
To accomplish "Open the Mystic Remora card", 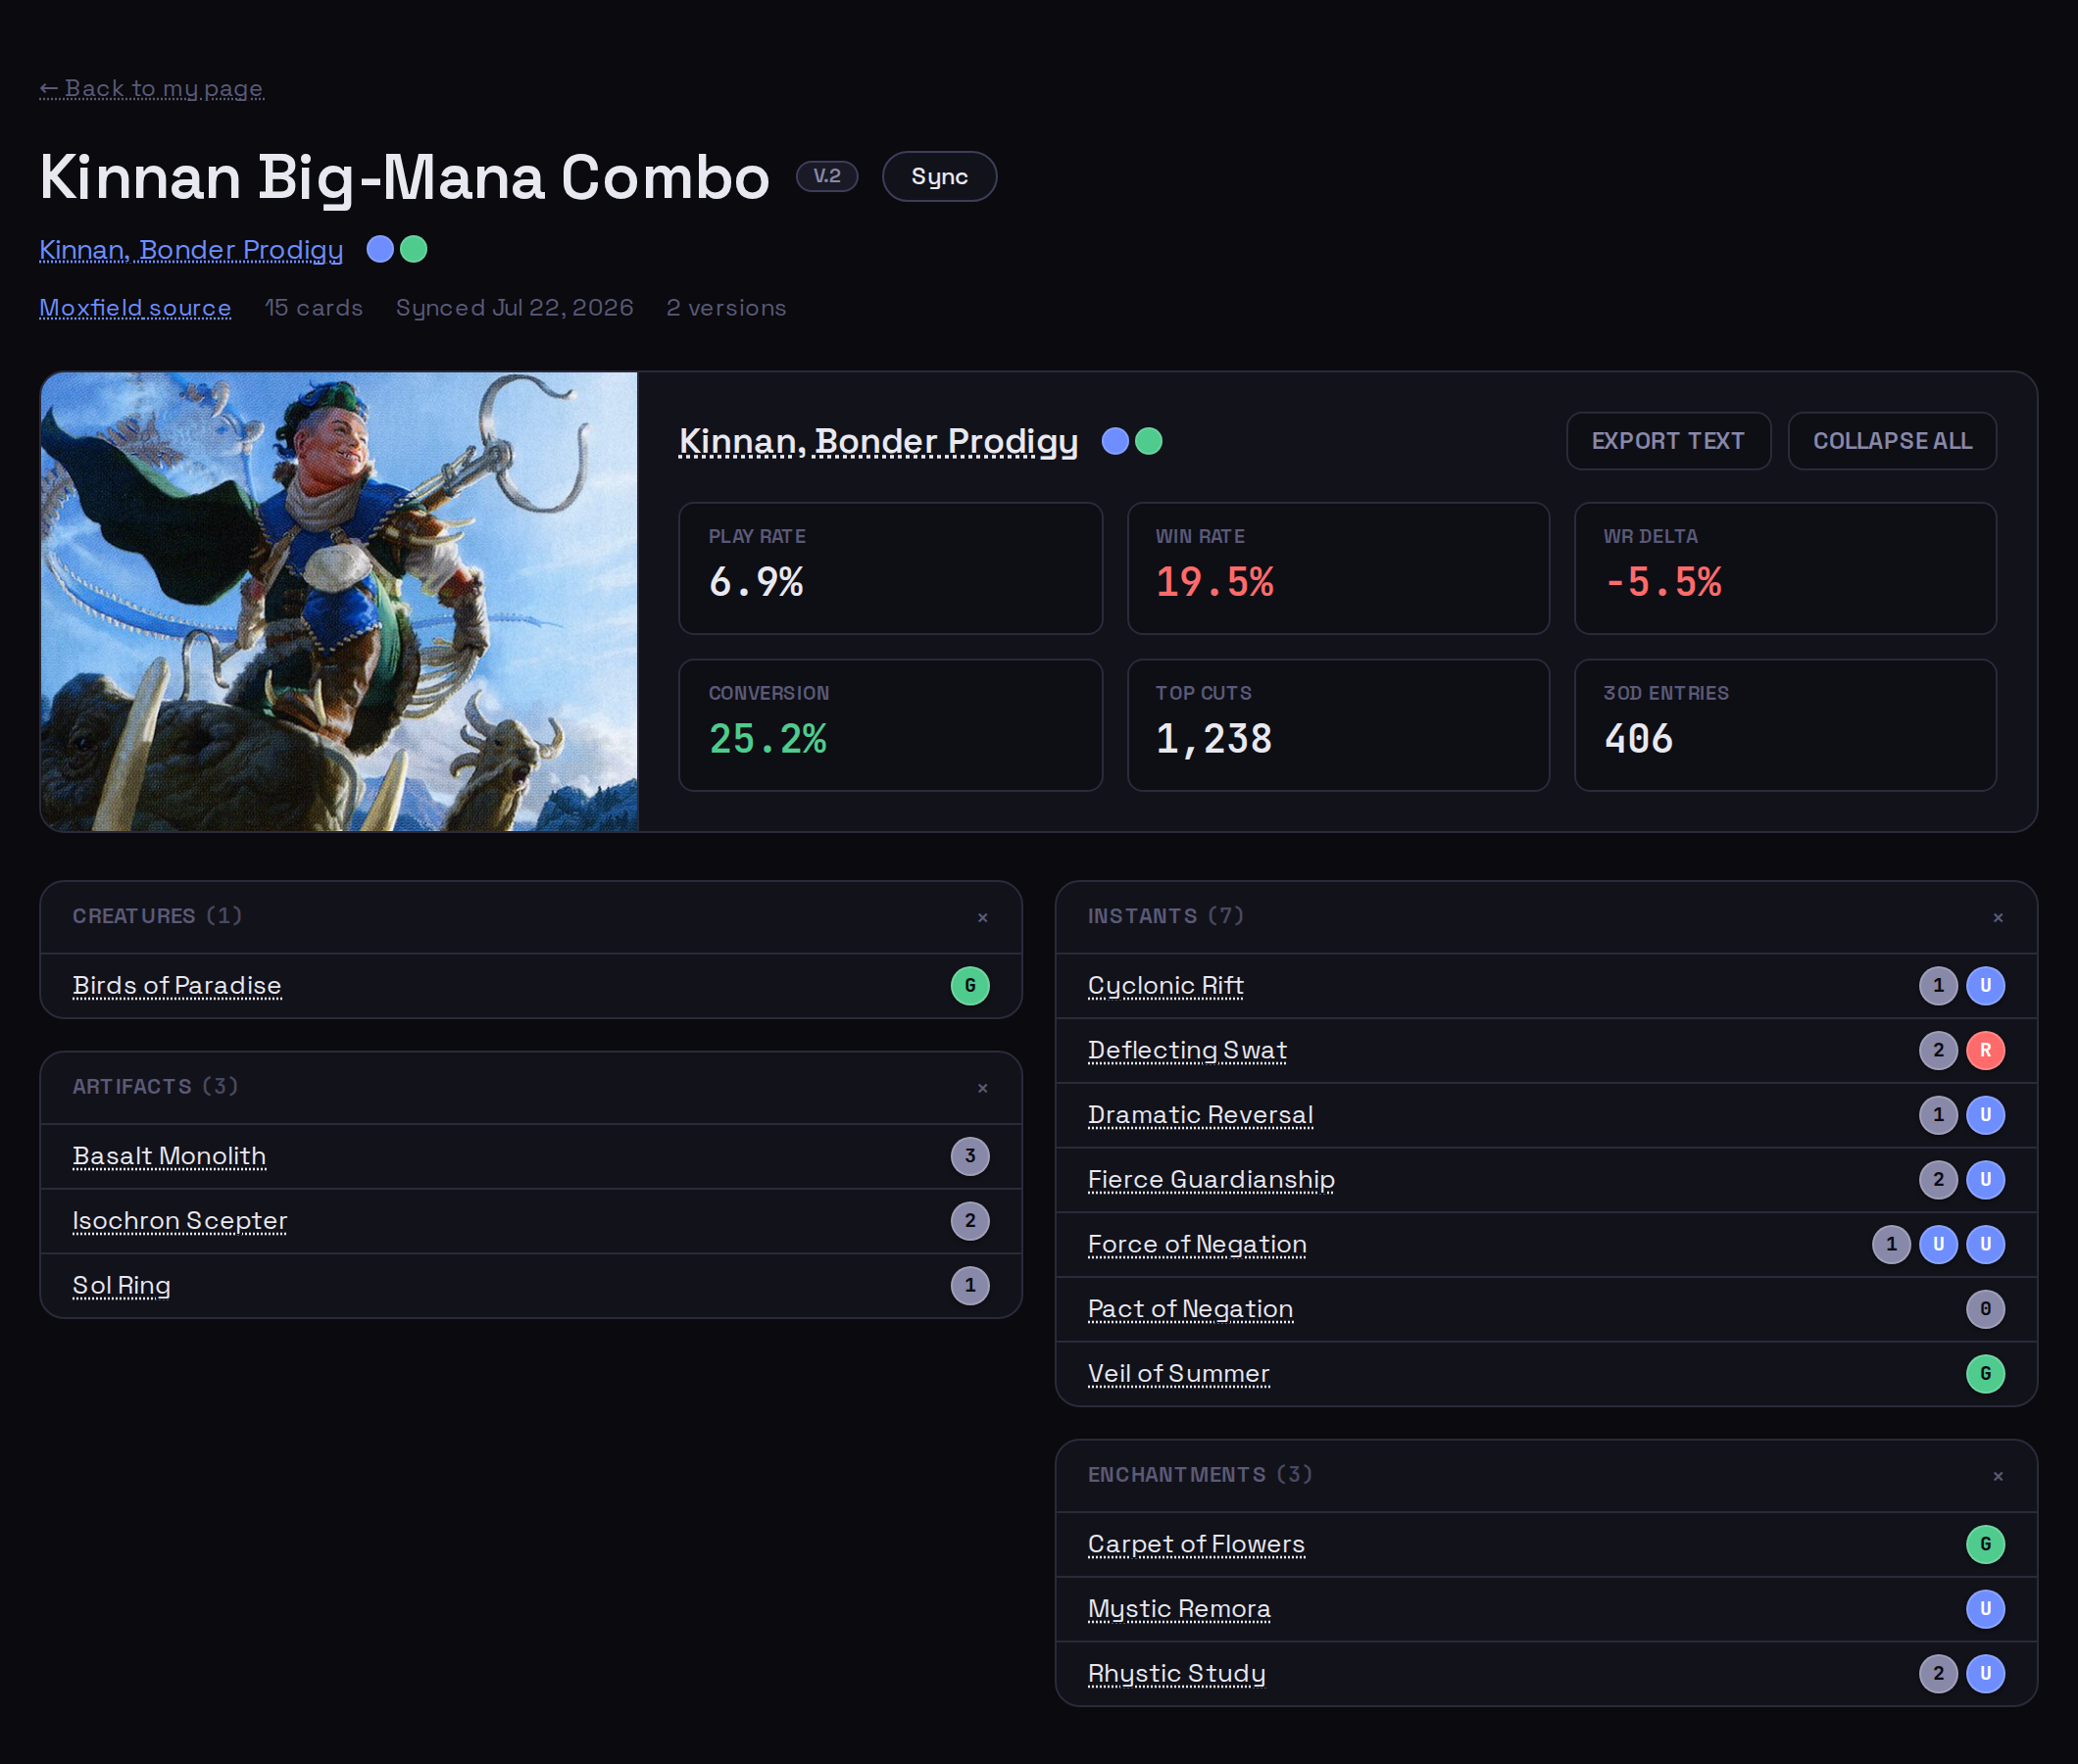I will 1180,1609.
